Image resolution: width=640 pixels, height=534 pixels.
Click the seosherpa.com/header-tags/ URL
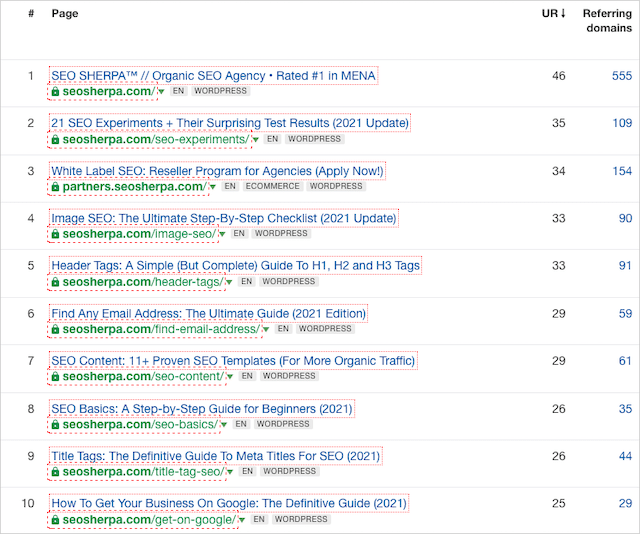click(143, 282)
